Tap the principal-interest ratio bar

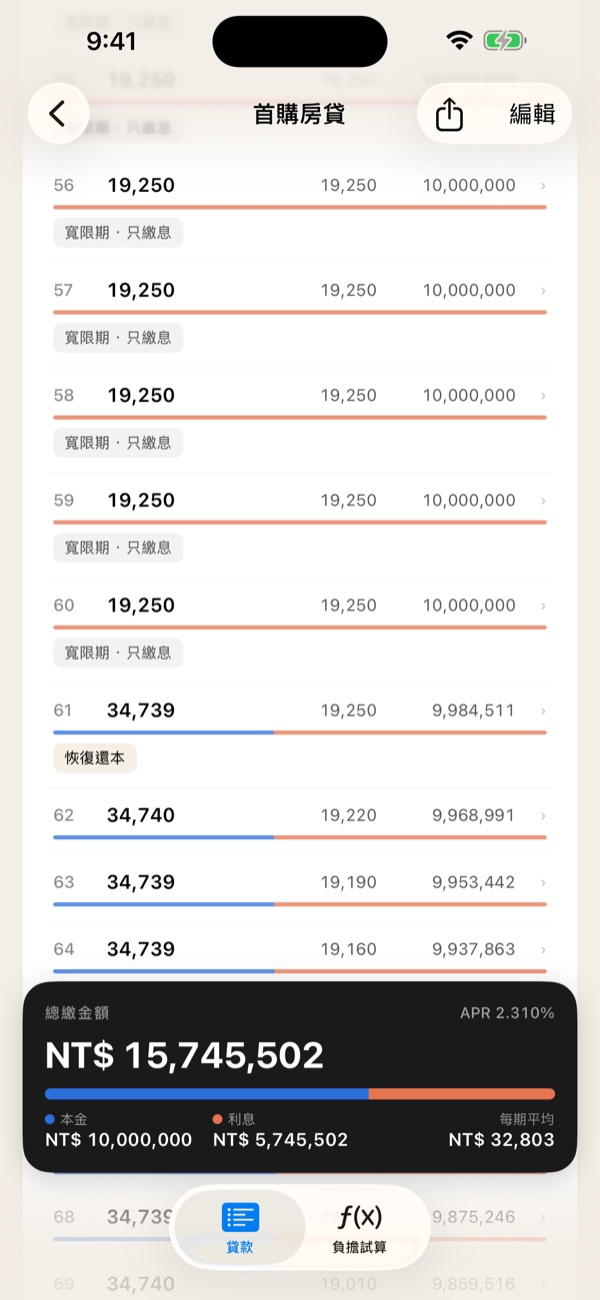pyautogui.click(x=300, y=1094)
